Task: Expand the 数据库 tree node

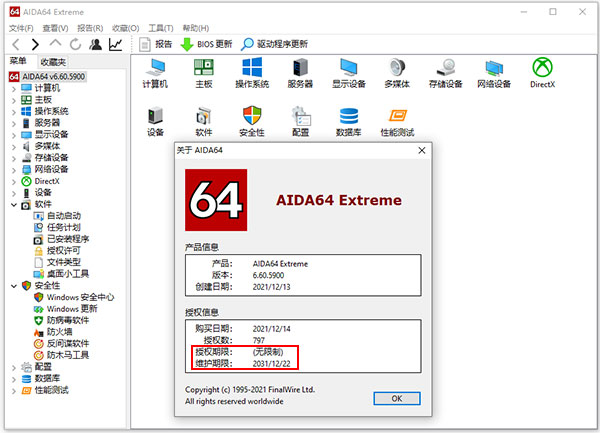Action: pyautogui.click(x=14, y=379)
